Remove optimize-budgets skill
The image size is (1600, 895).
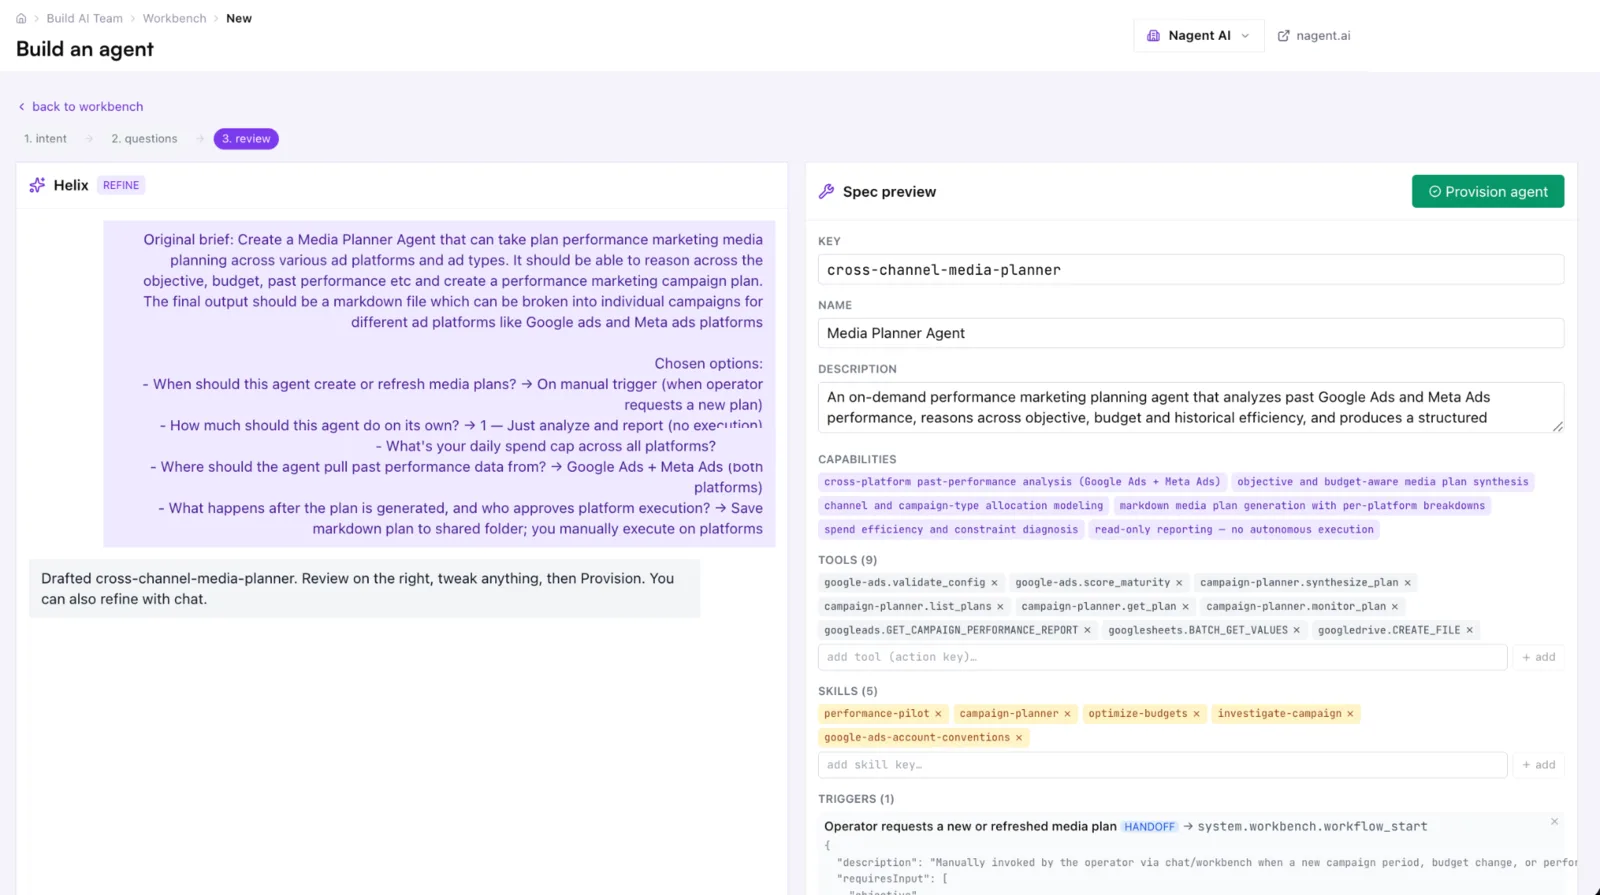[1196, 714]
